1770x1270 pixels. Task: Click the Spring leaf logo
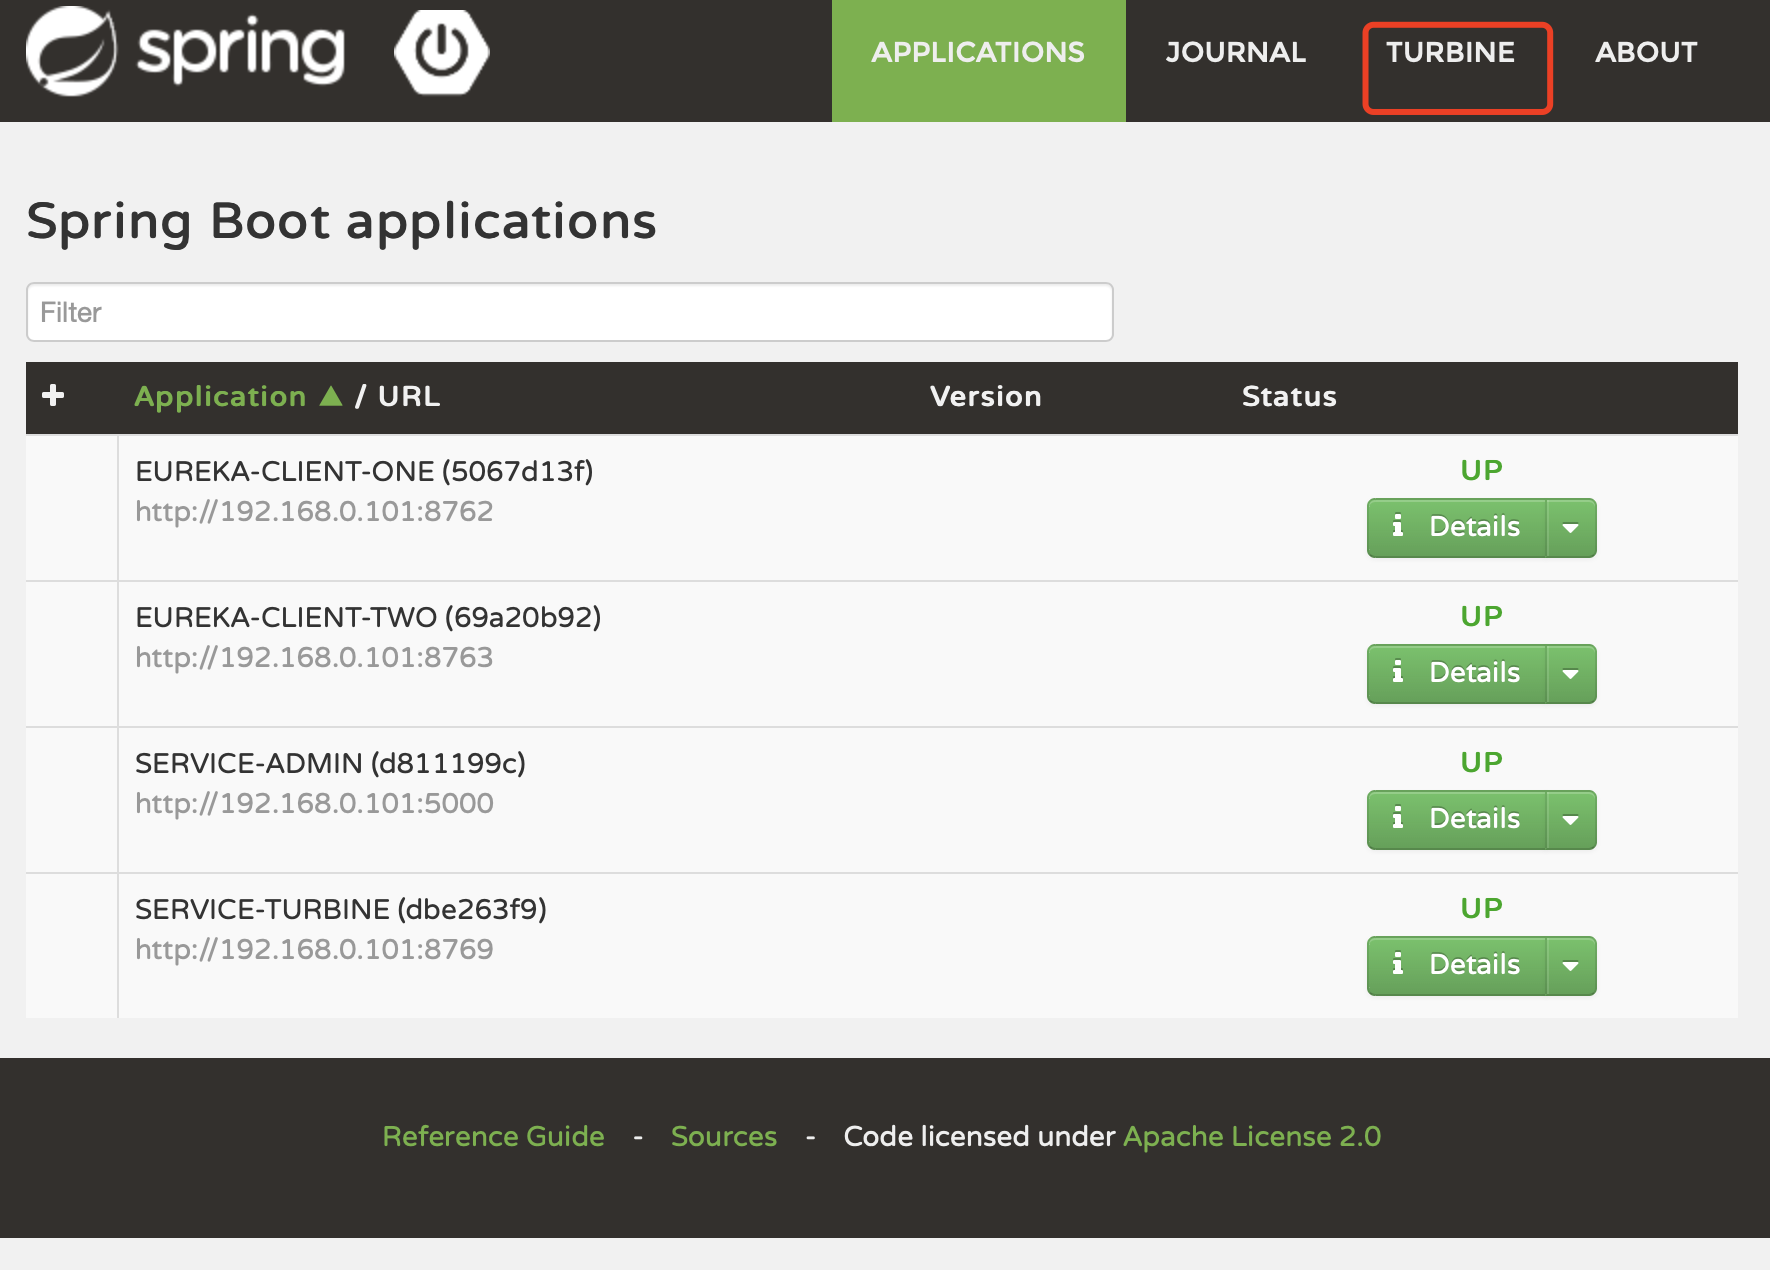tap(71, 51)
